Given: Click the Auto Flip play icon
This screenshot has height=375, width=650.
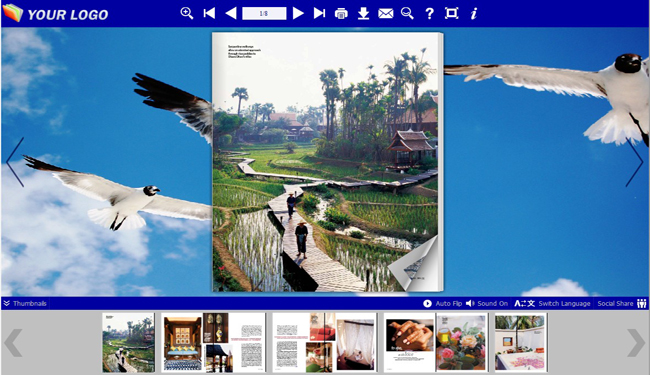Looking at the screenshot, I should click(427, 303).
